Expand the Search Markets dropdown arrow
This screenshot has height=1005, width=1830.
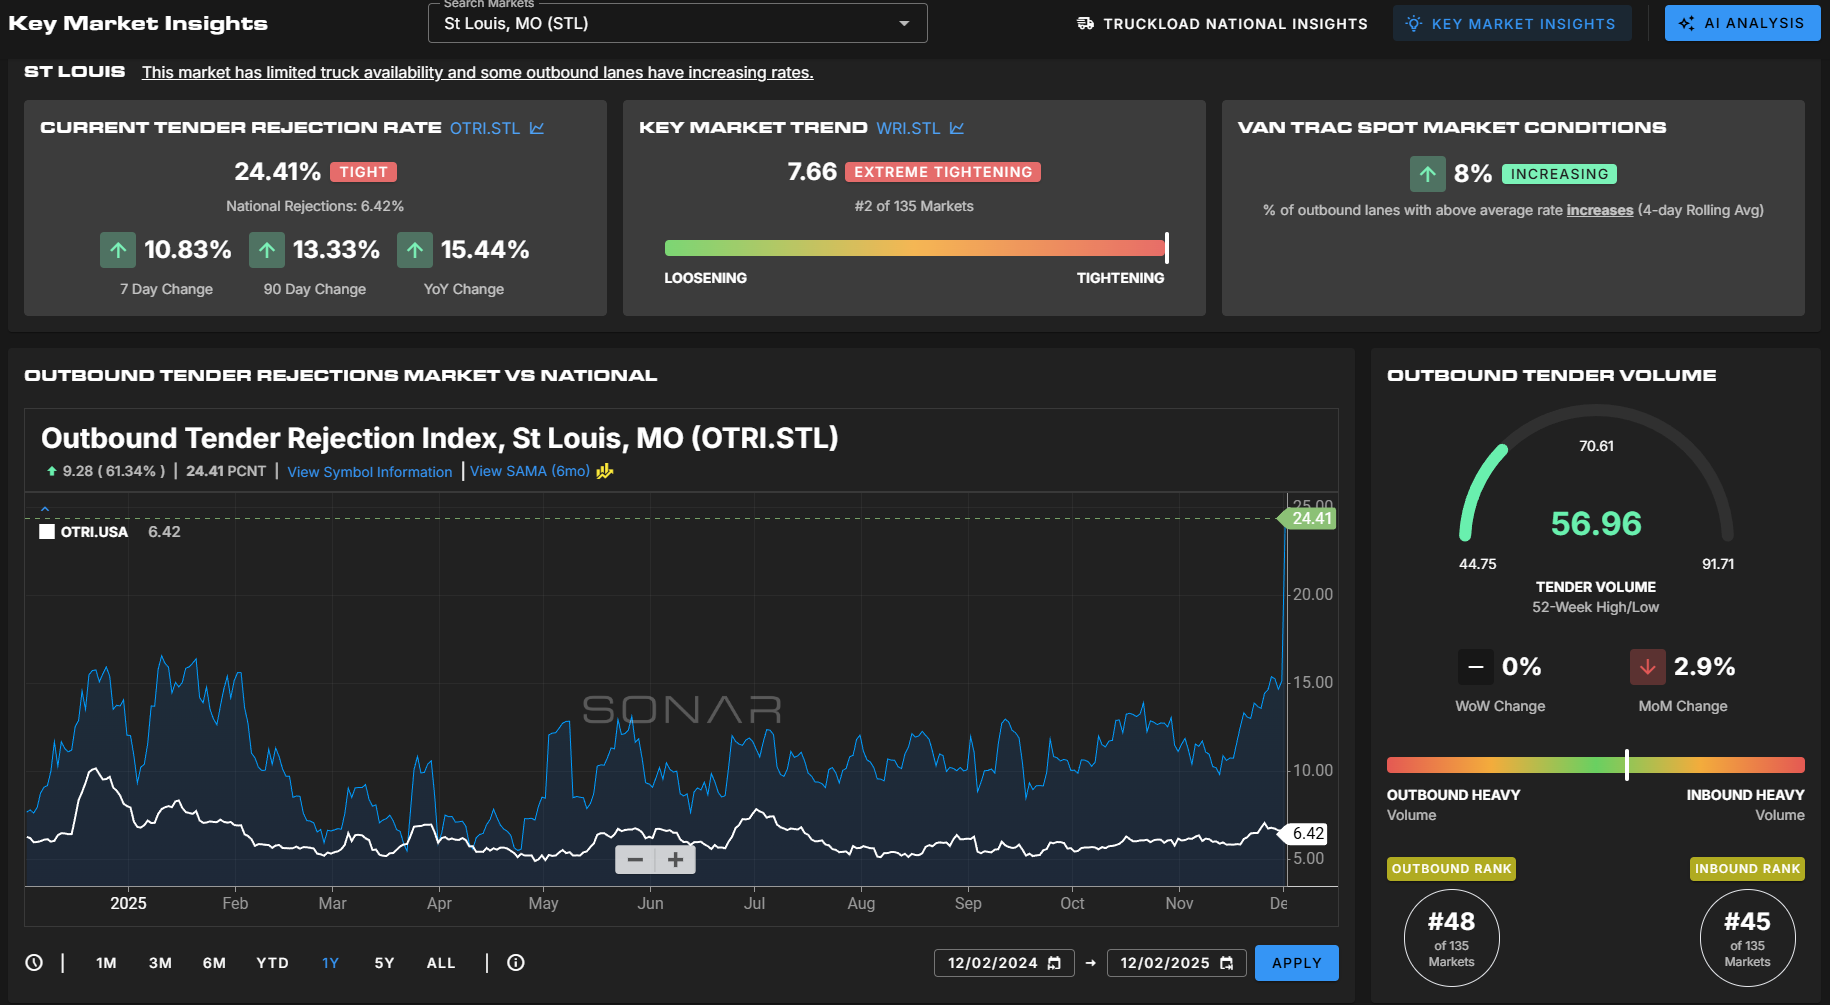[904, 23]
